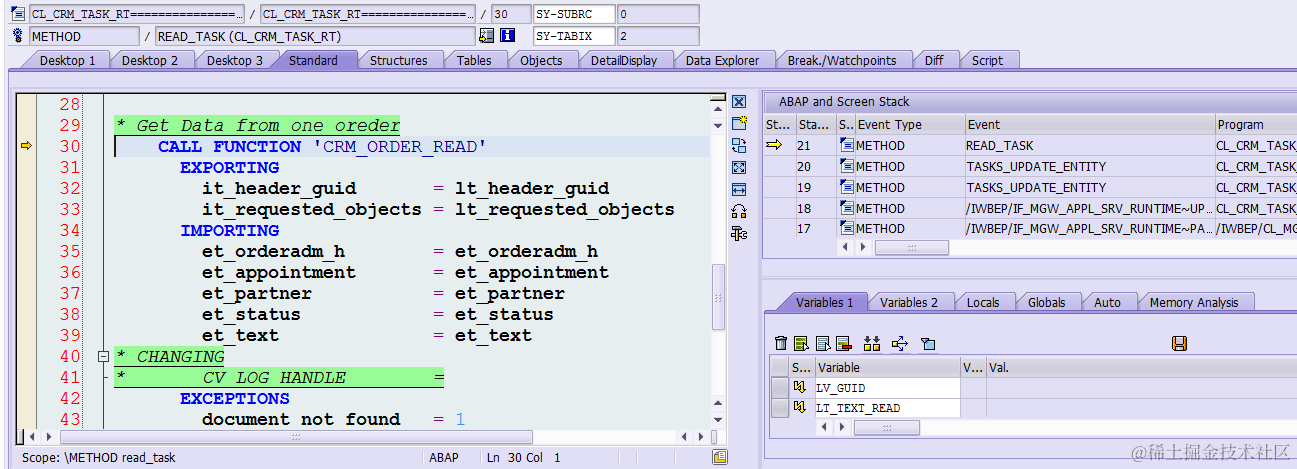
Task: Click the Program column header in stack
Action: 1255,125
